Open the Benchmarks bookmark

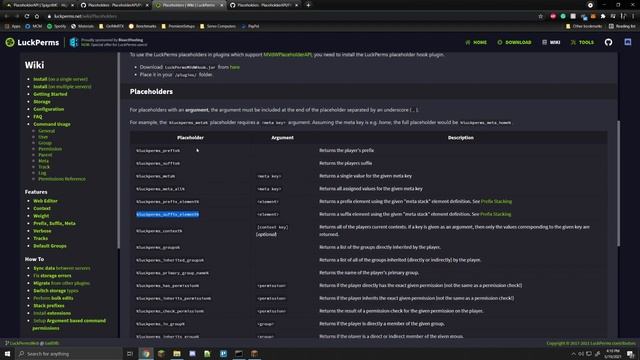tap(142, 26)
